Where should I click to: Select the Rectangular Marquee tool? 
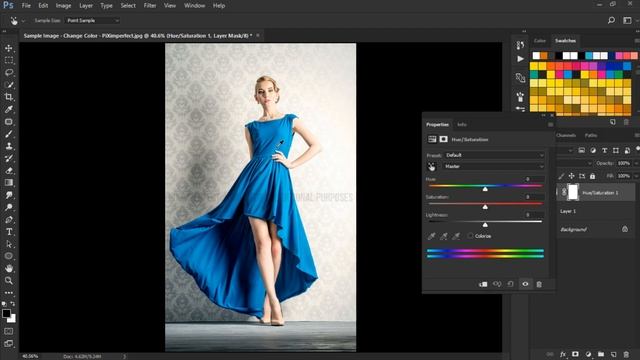pyautogui.click(x=9, y=60)
